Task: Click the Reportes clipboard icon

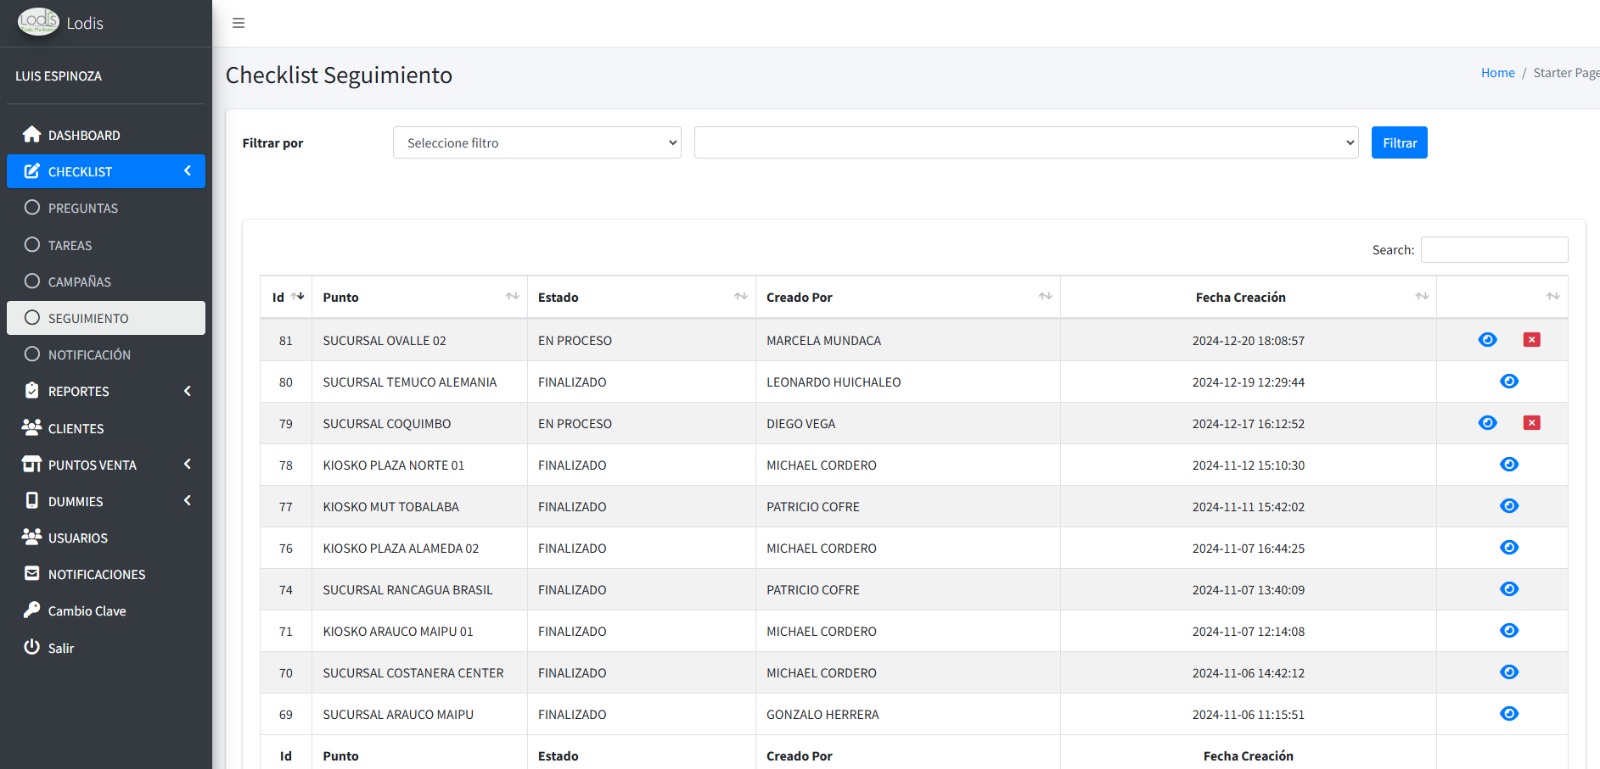Action: 32,391
